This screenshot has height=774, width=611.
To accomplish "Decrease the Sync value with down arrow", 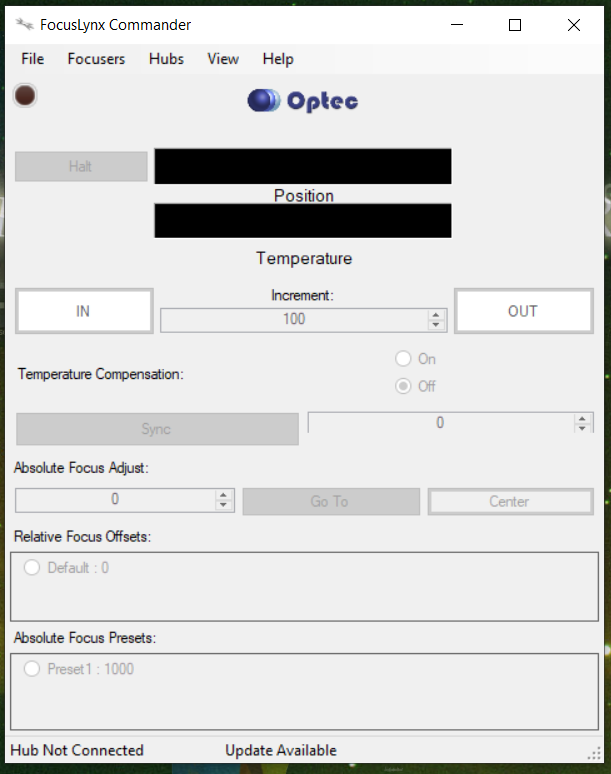I will point(582,428).
